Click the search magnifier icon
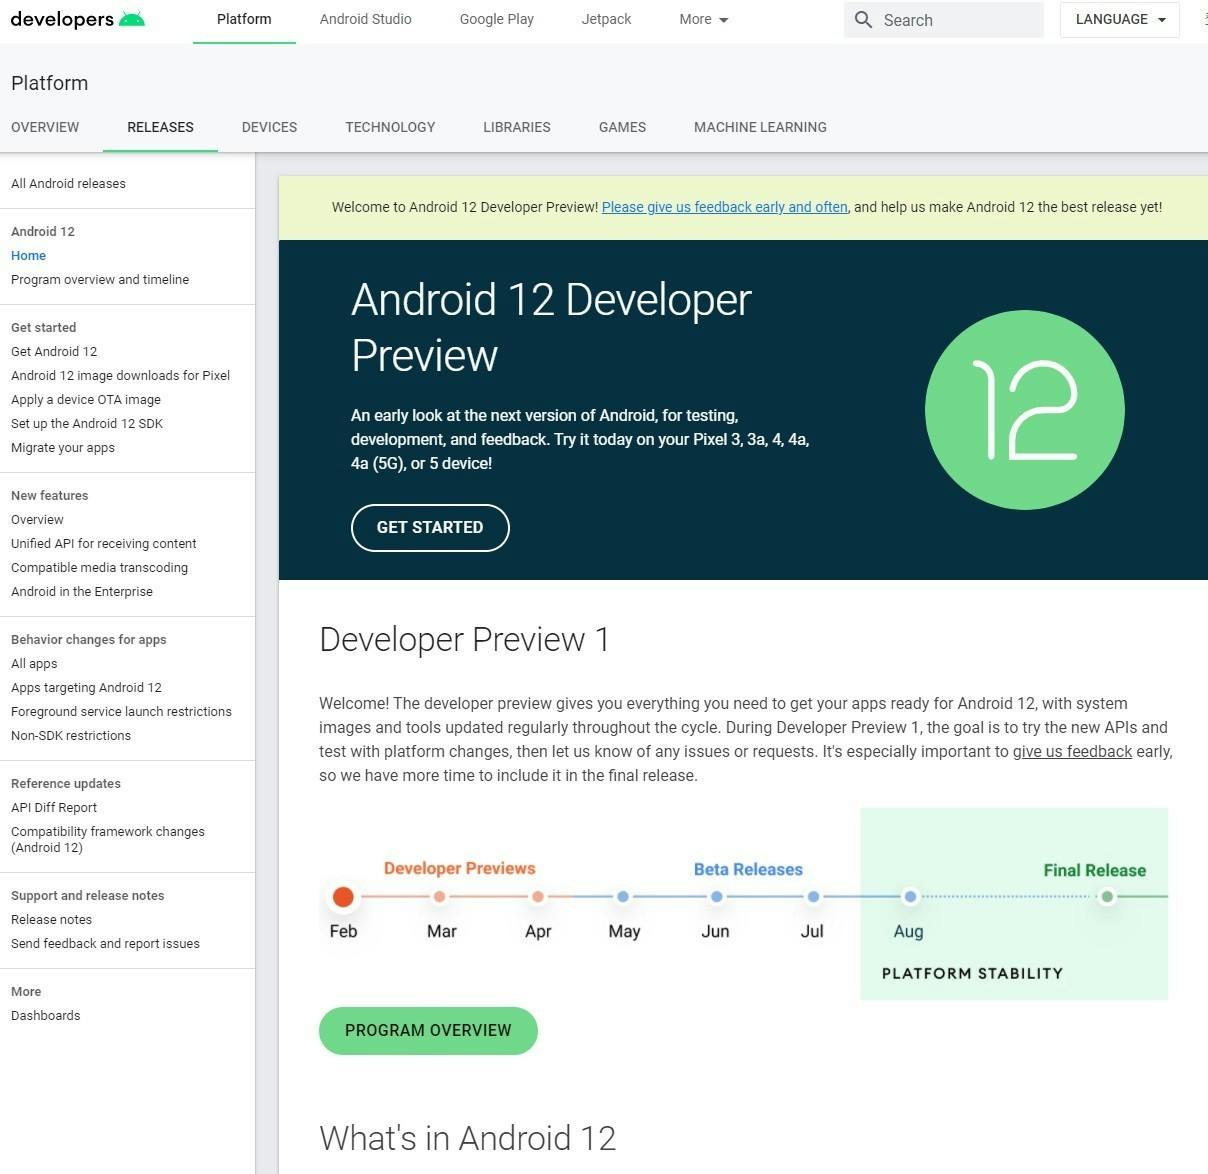The height and width of the screenshot is (1174, 1208). coord(863,20)
